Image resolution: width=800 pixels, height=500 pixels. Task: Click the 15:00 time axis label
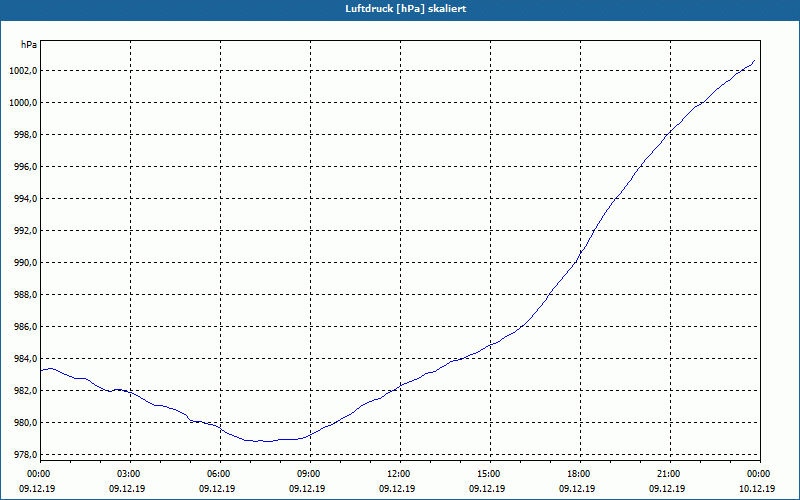(x=490, y=474)
